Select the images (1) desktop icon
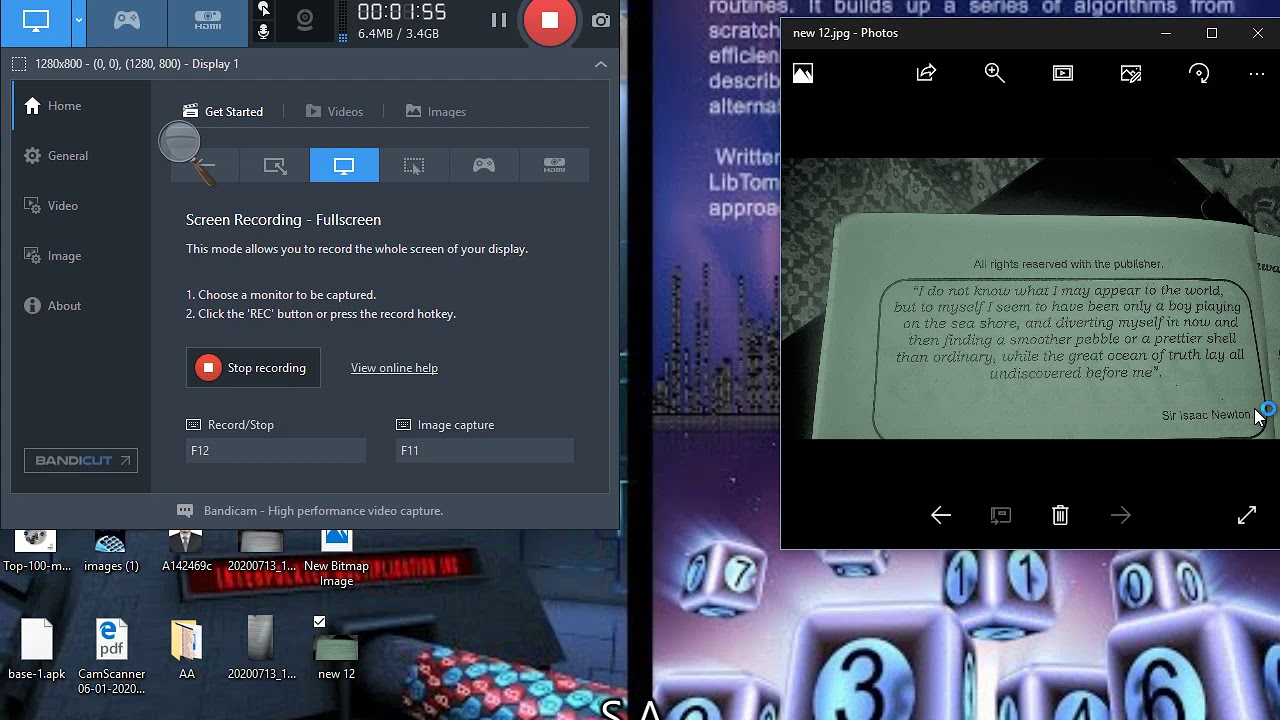1280x720 pixels. 111,551
